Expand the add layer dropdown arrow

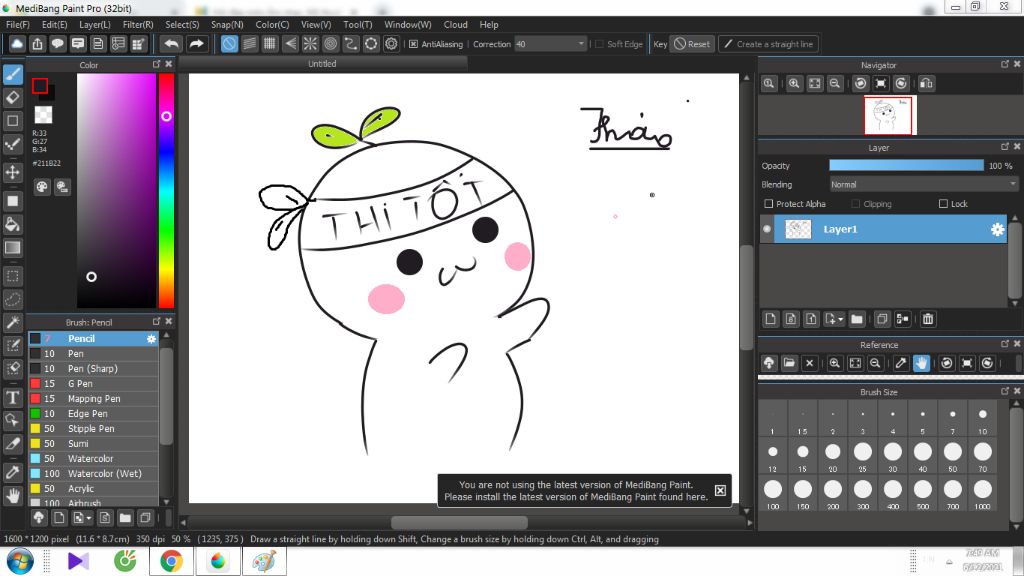[x=840, y=319]
